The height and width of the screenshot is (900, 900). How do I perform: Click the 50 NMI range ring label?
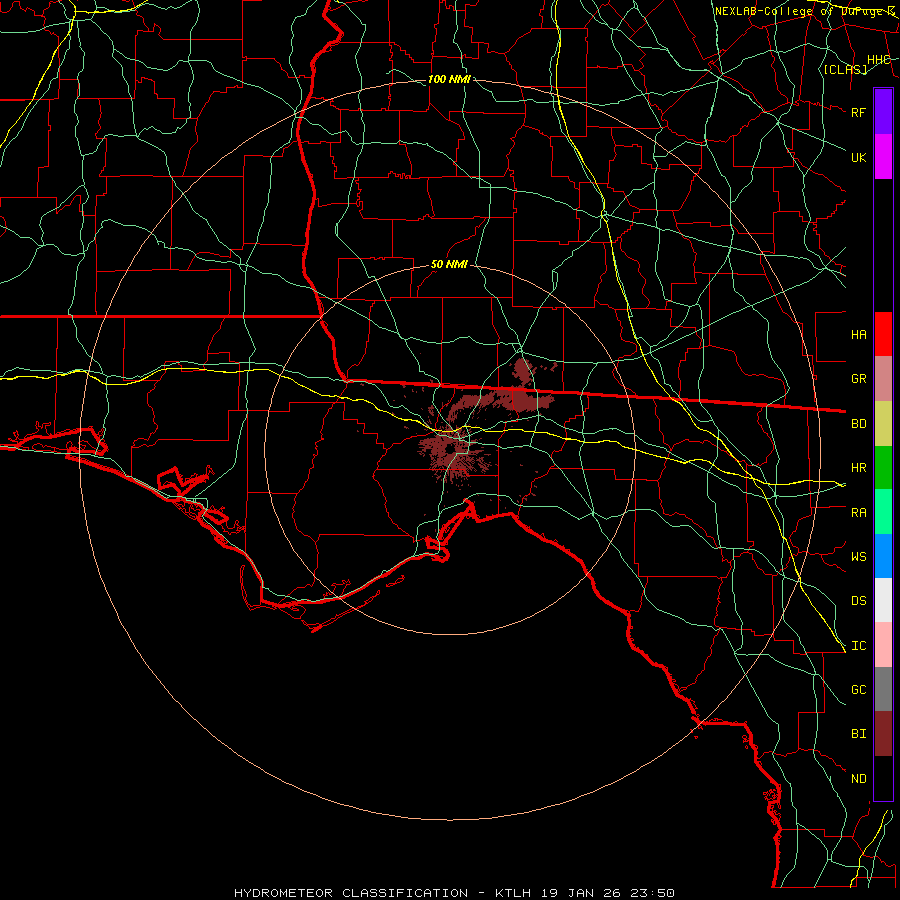449,264
